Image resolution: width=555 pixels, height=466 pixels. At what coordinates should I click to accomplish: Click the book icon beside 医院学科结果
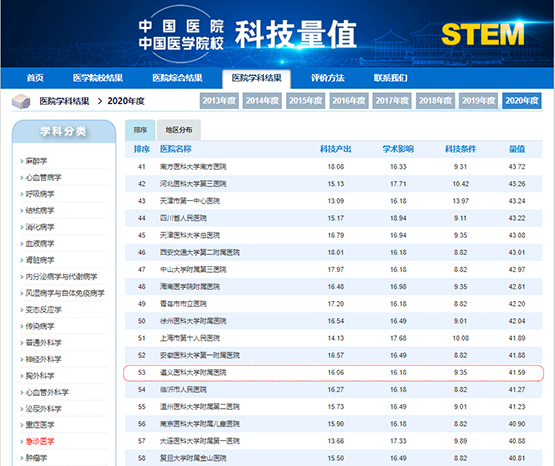click(21, 101)
